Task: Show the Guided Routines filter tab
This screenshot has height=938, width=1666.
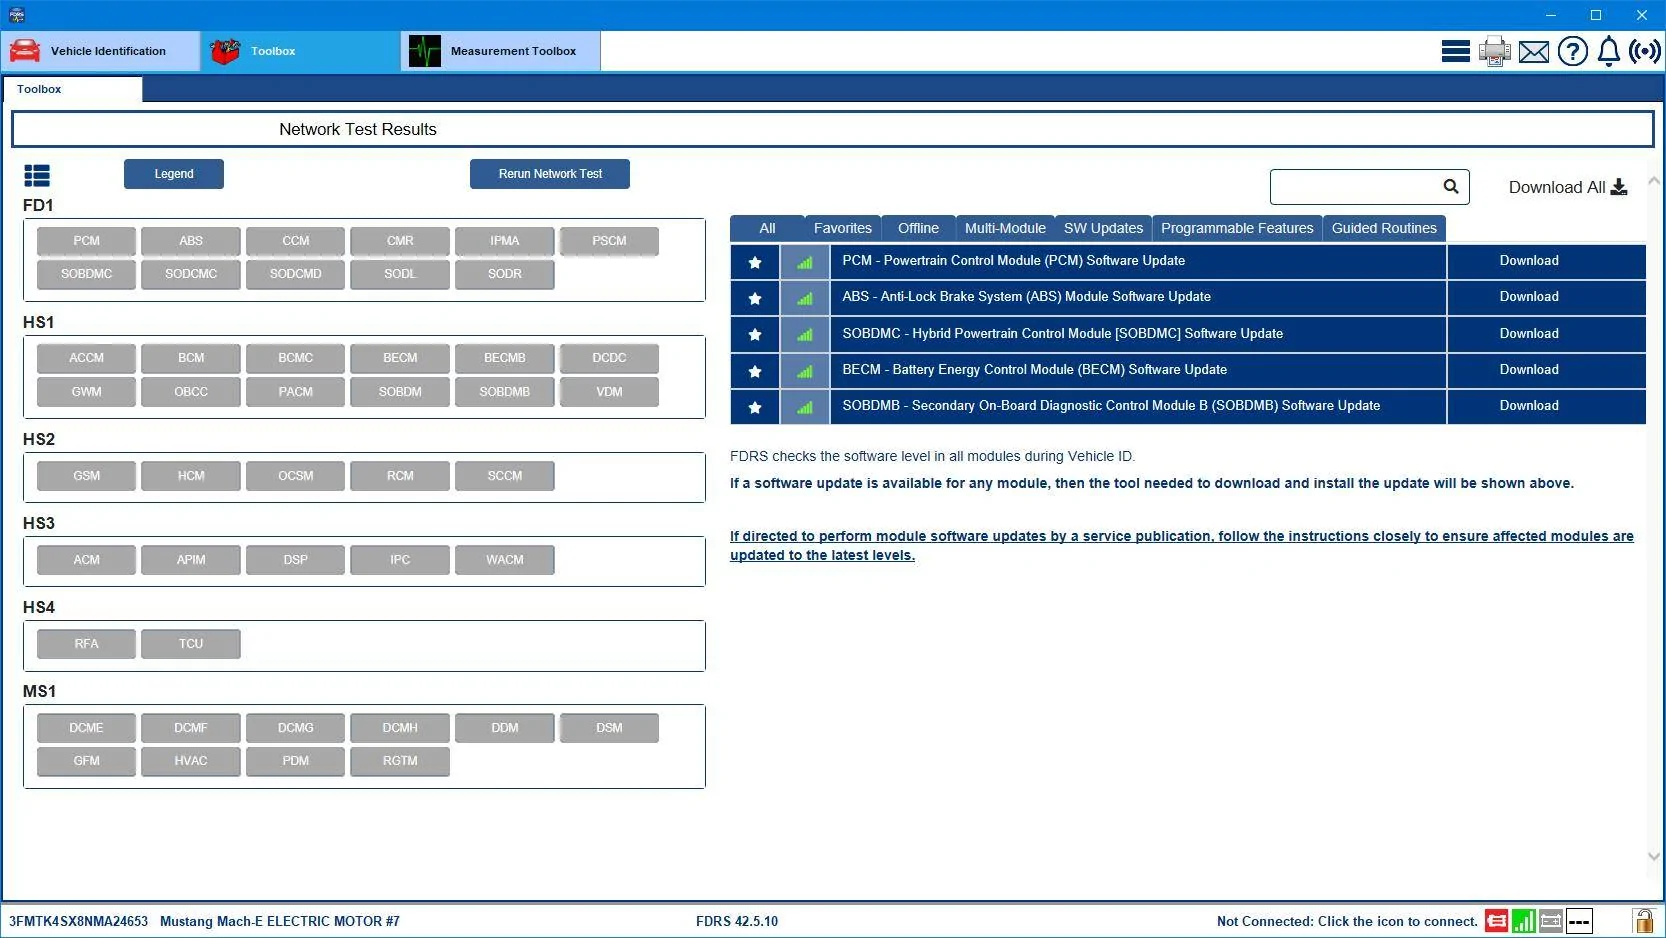Action: [1384, 228]
